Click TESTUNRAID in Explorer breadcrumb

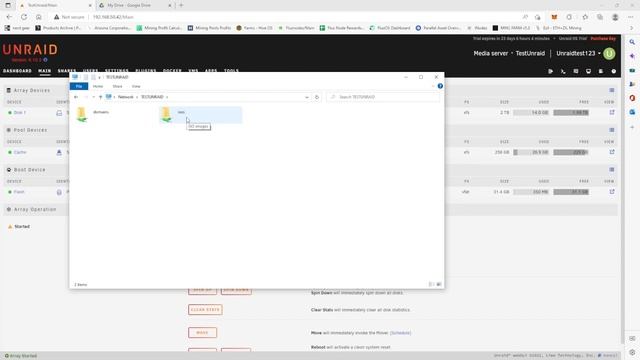pyautogui.click(x=152, y=97)
